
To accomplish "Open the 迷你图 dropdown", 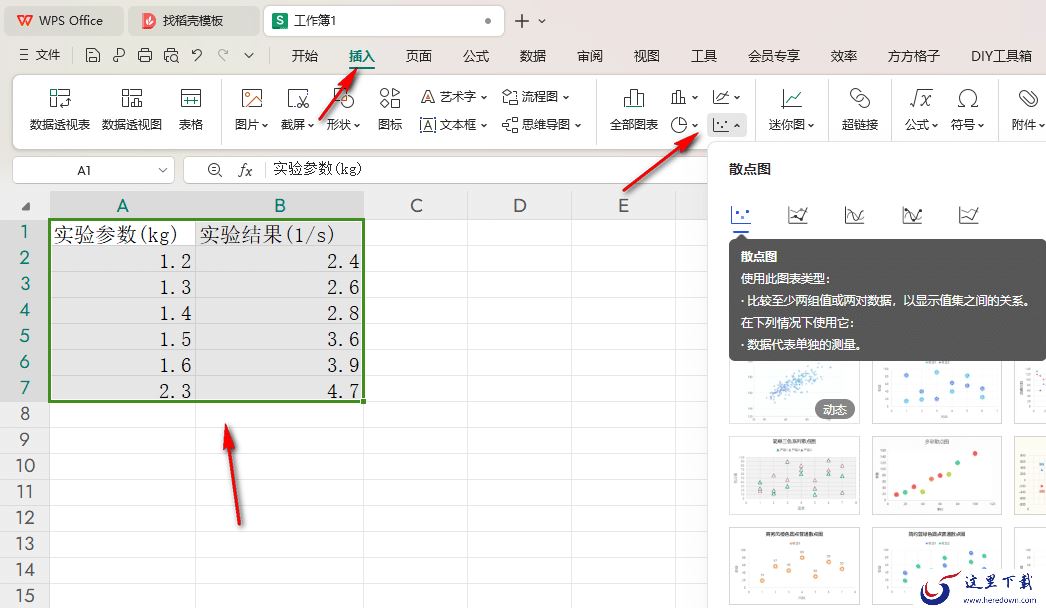I will 791,109.
